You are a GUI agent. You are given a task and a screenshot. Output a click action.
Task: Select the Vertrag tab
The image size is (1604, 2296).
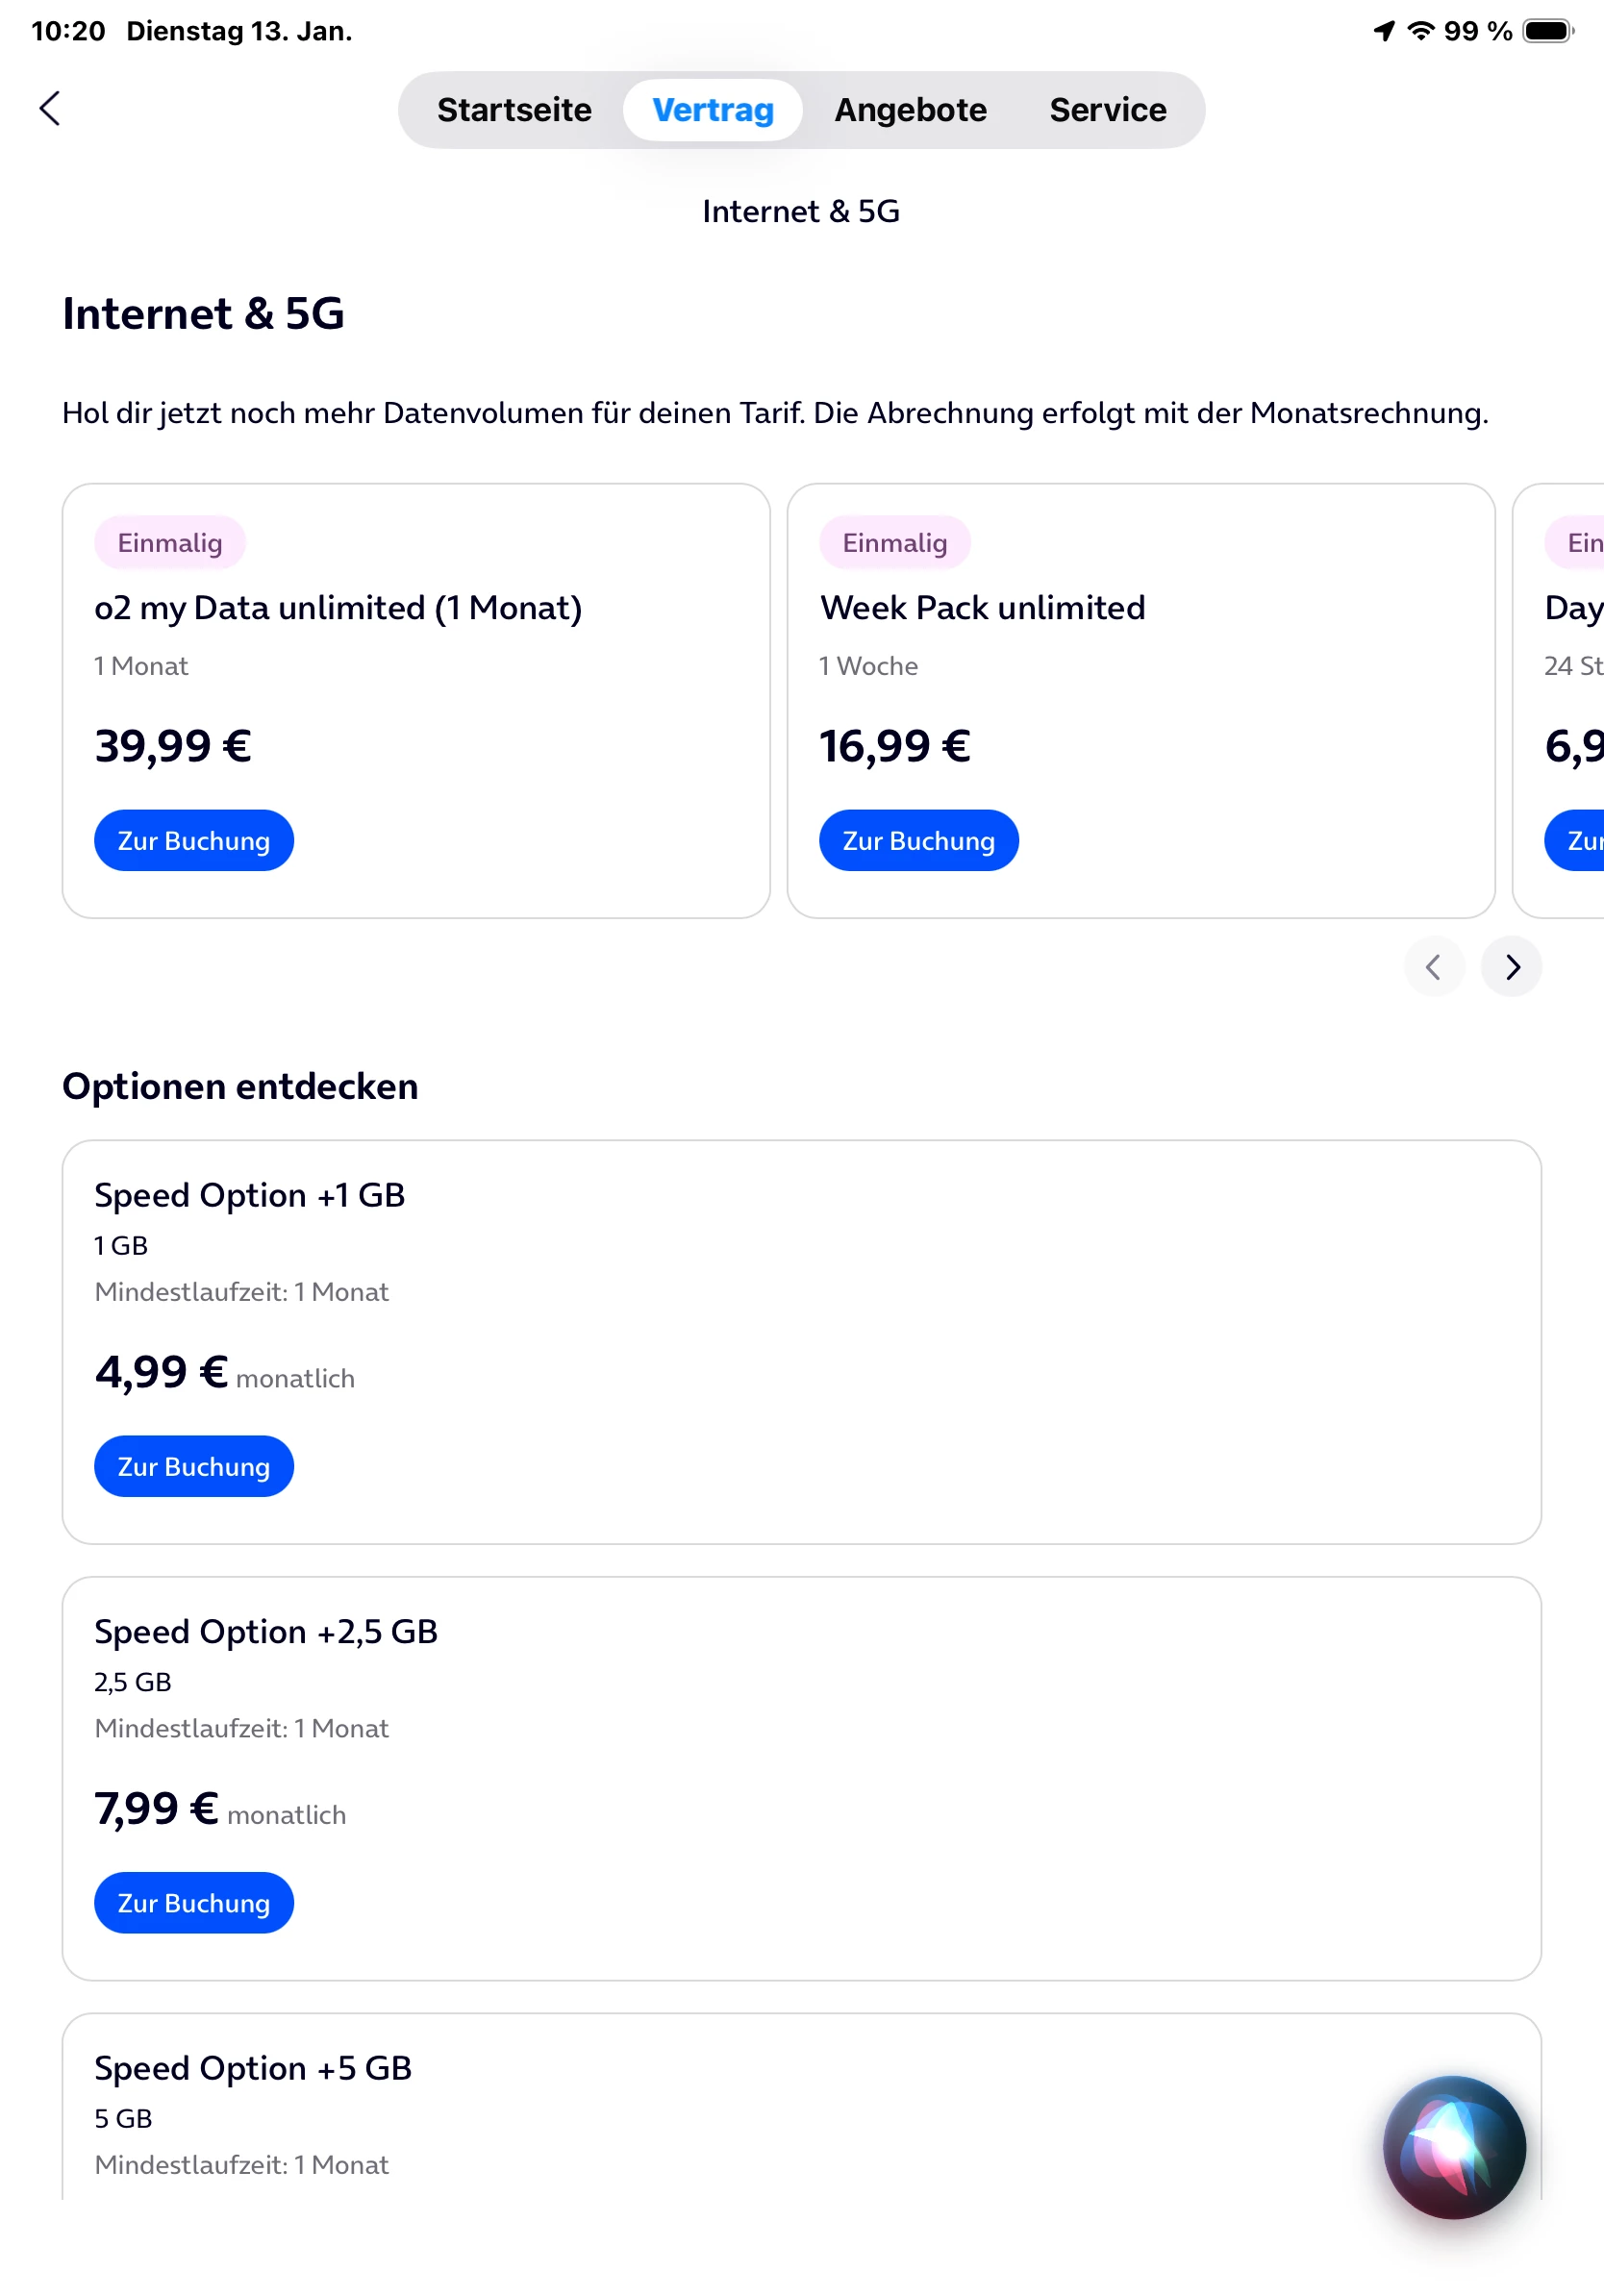tap(712, 110)
